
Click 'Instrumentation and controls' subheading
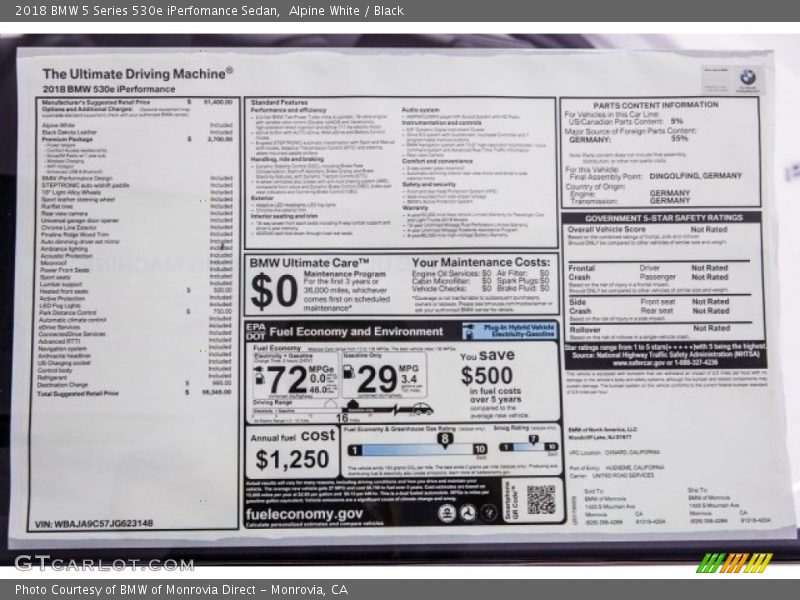coord(441,122)
